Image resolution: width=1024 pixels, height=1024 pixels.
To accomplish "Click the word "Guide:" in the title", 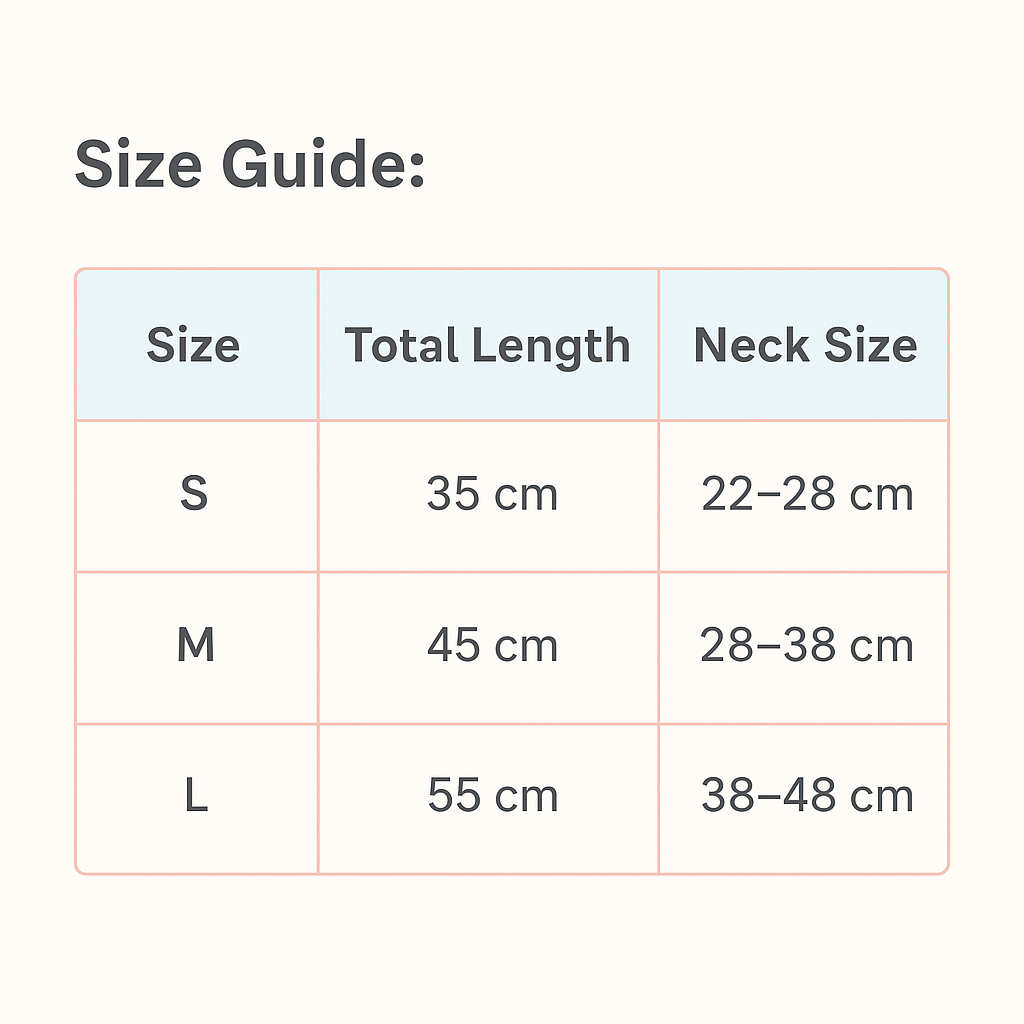I will point(323,165).
